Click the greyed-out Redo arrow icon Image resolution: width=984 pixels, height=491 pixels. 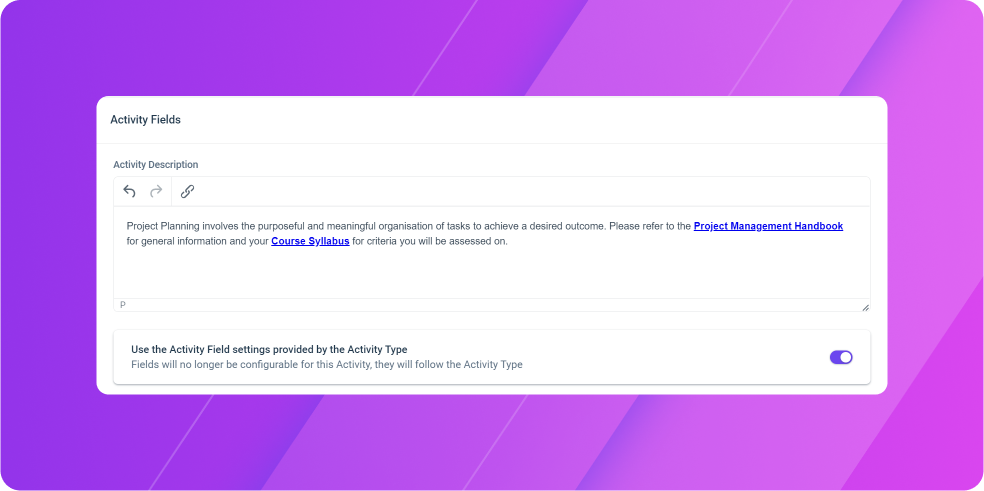click(x=156, y=192)
